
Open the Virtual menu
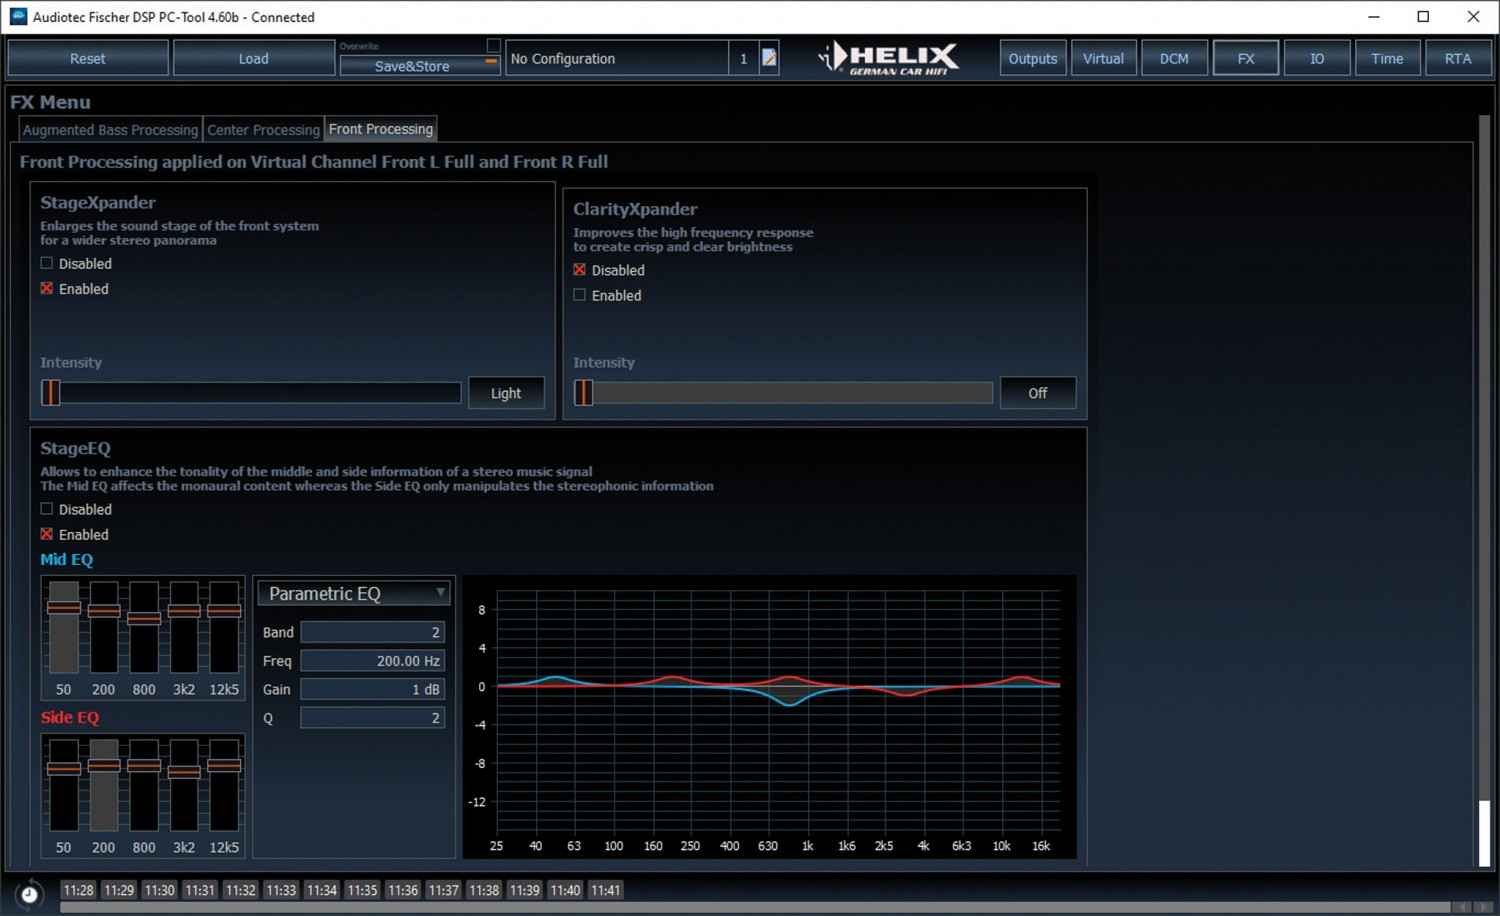click(1103, 58)
